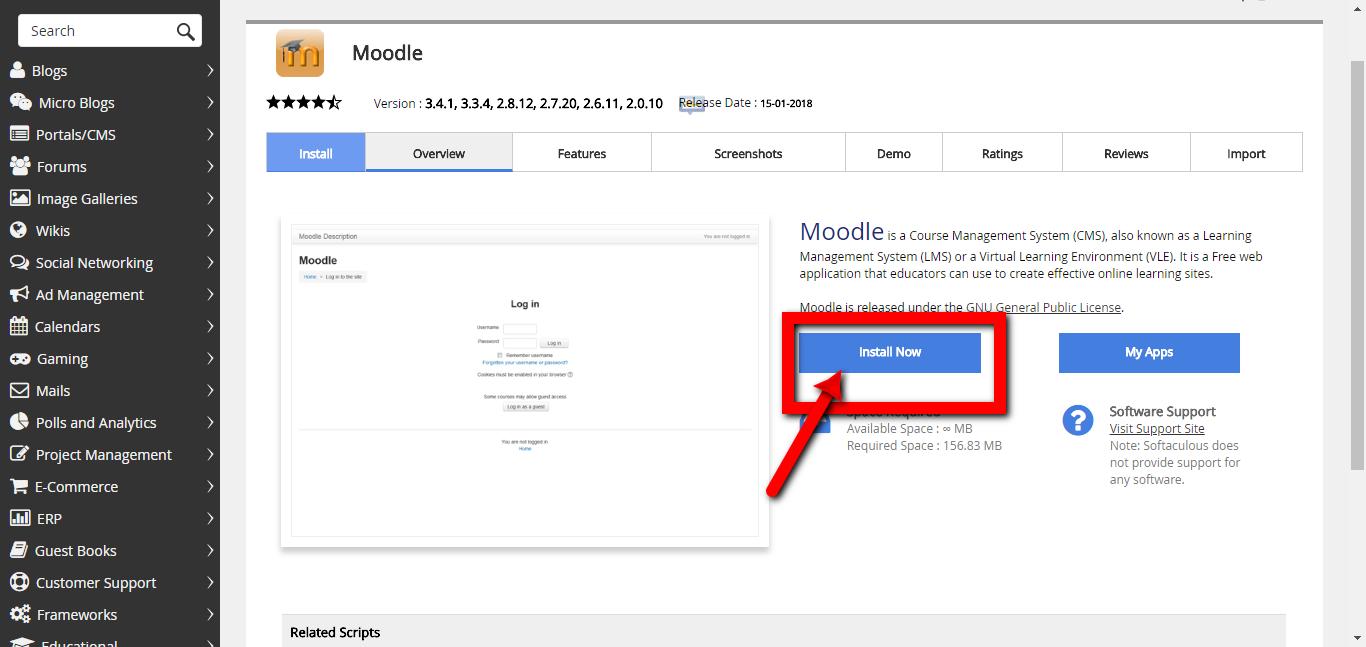Screen dimensions: 1366x647
Task: Expand the Calendars category arrow
Action: pyautogui.click(x=210, y=326)
